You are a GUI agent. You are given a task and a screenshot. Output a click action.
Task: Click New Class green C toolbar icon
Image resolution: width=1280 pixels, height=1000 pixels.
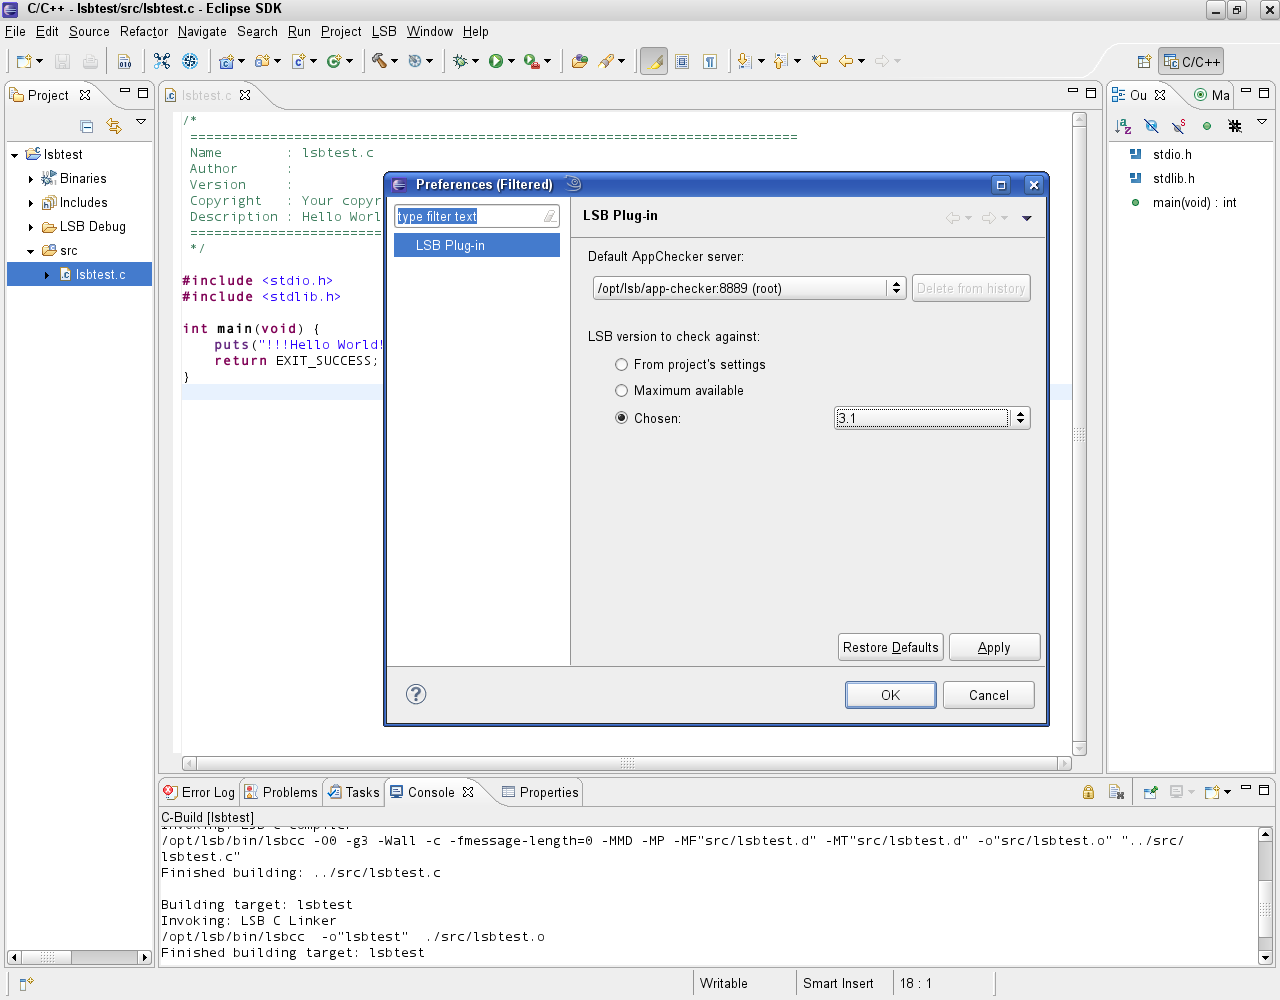(334, 61)
